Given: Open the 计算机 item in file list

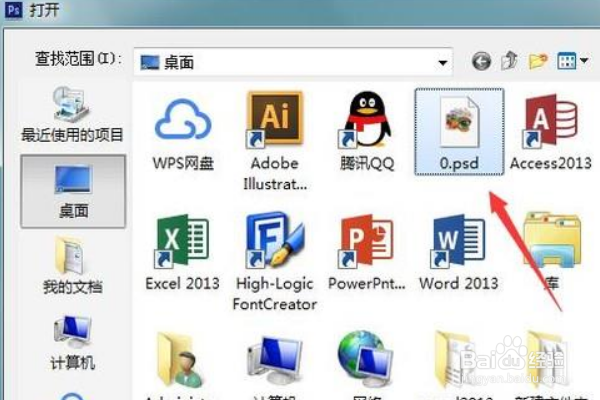Looking at the screenshot, I should [275, 366].
